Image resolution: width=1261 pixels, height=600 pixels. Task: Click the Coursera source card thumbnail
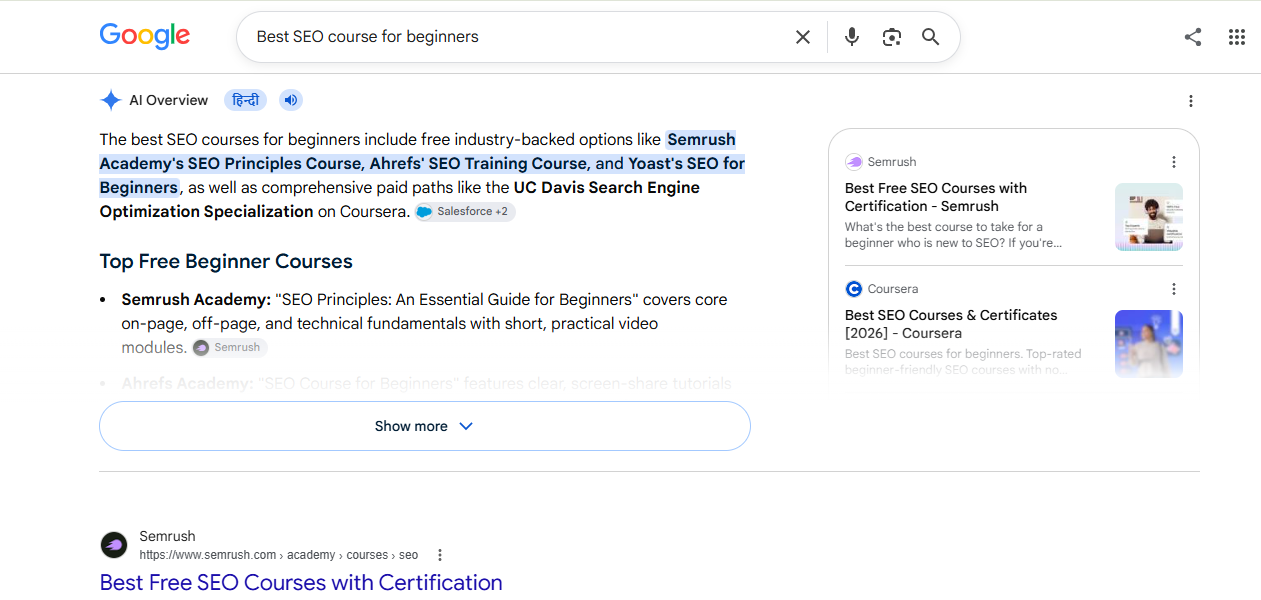click(1149, 343)
